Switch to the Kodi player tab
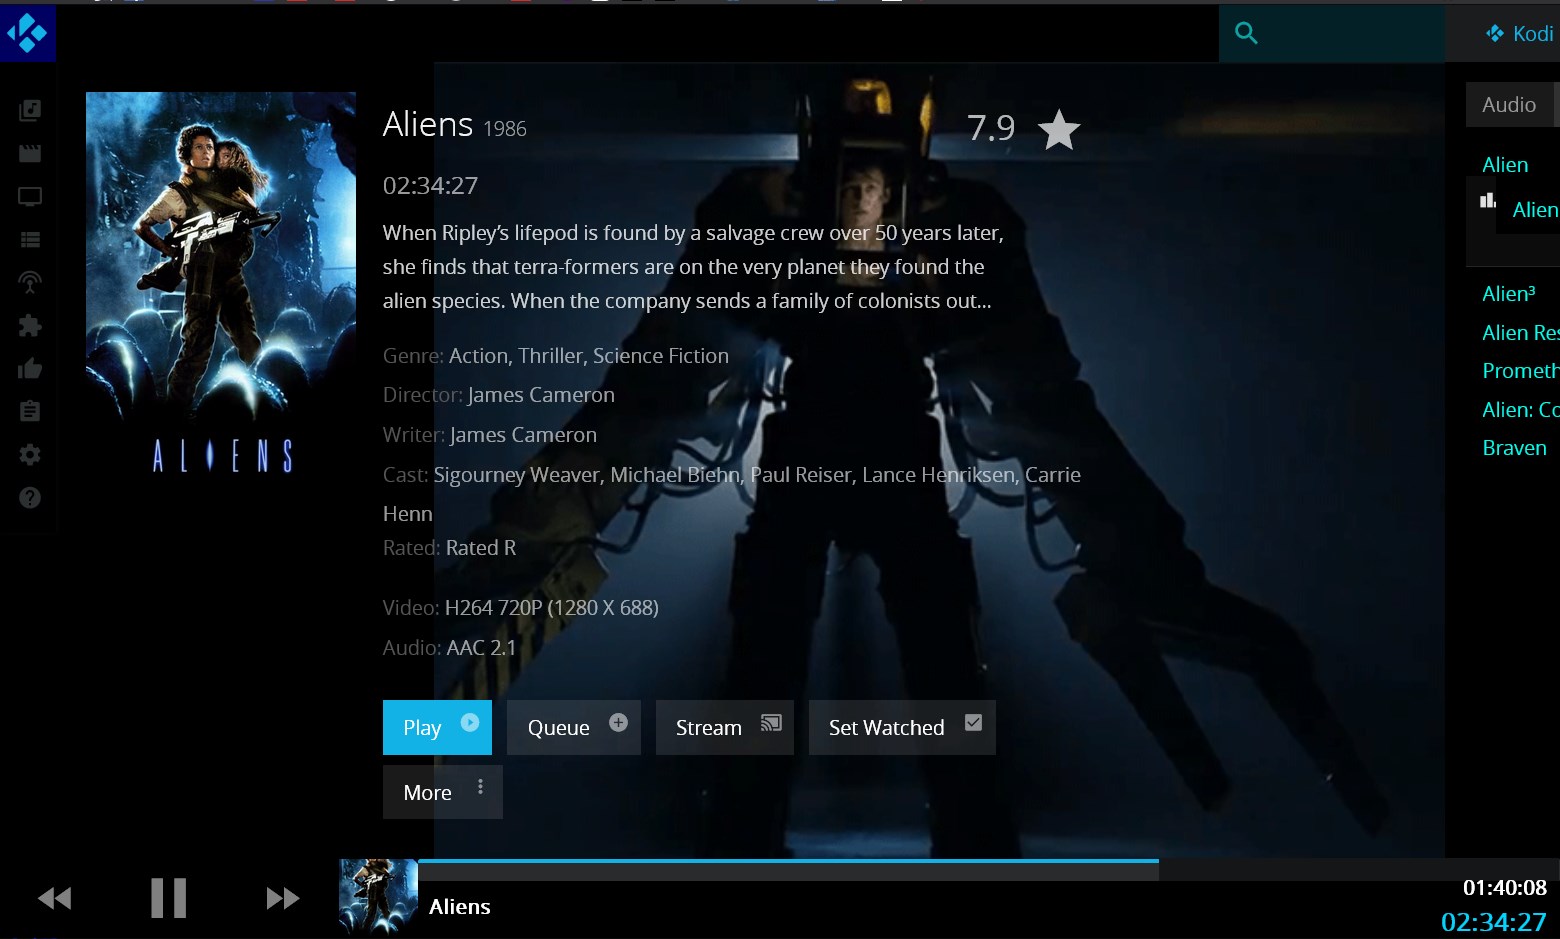 (x=1519, y=33)
